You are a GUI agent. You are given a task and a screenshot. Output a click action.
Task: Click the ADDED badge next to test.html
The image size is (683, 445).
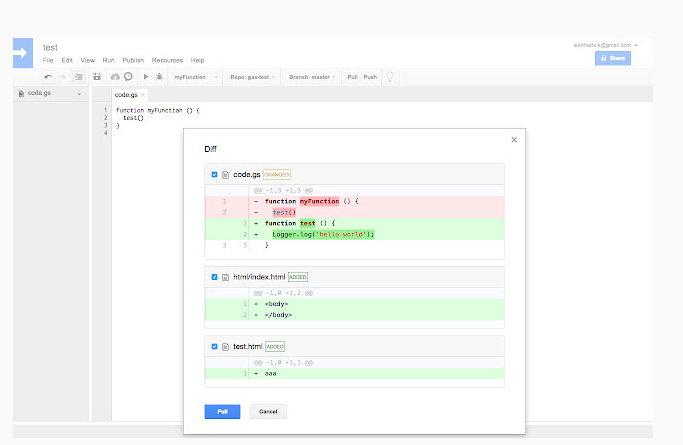click(275, 347)
